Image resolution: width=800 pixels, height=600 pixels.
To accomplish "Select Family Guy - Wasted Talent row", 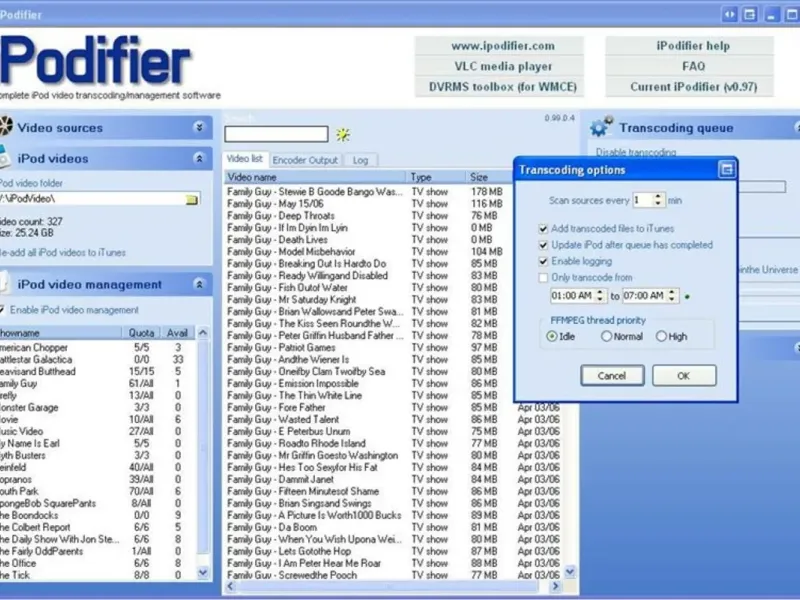I will click(x=393, y=419).
